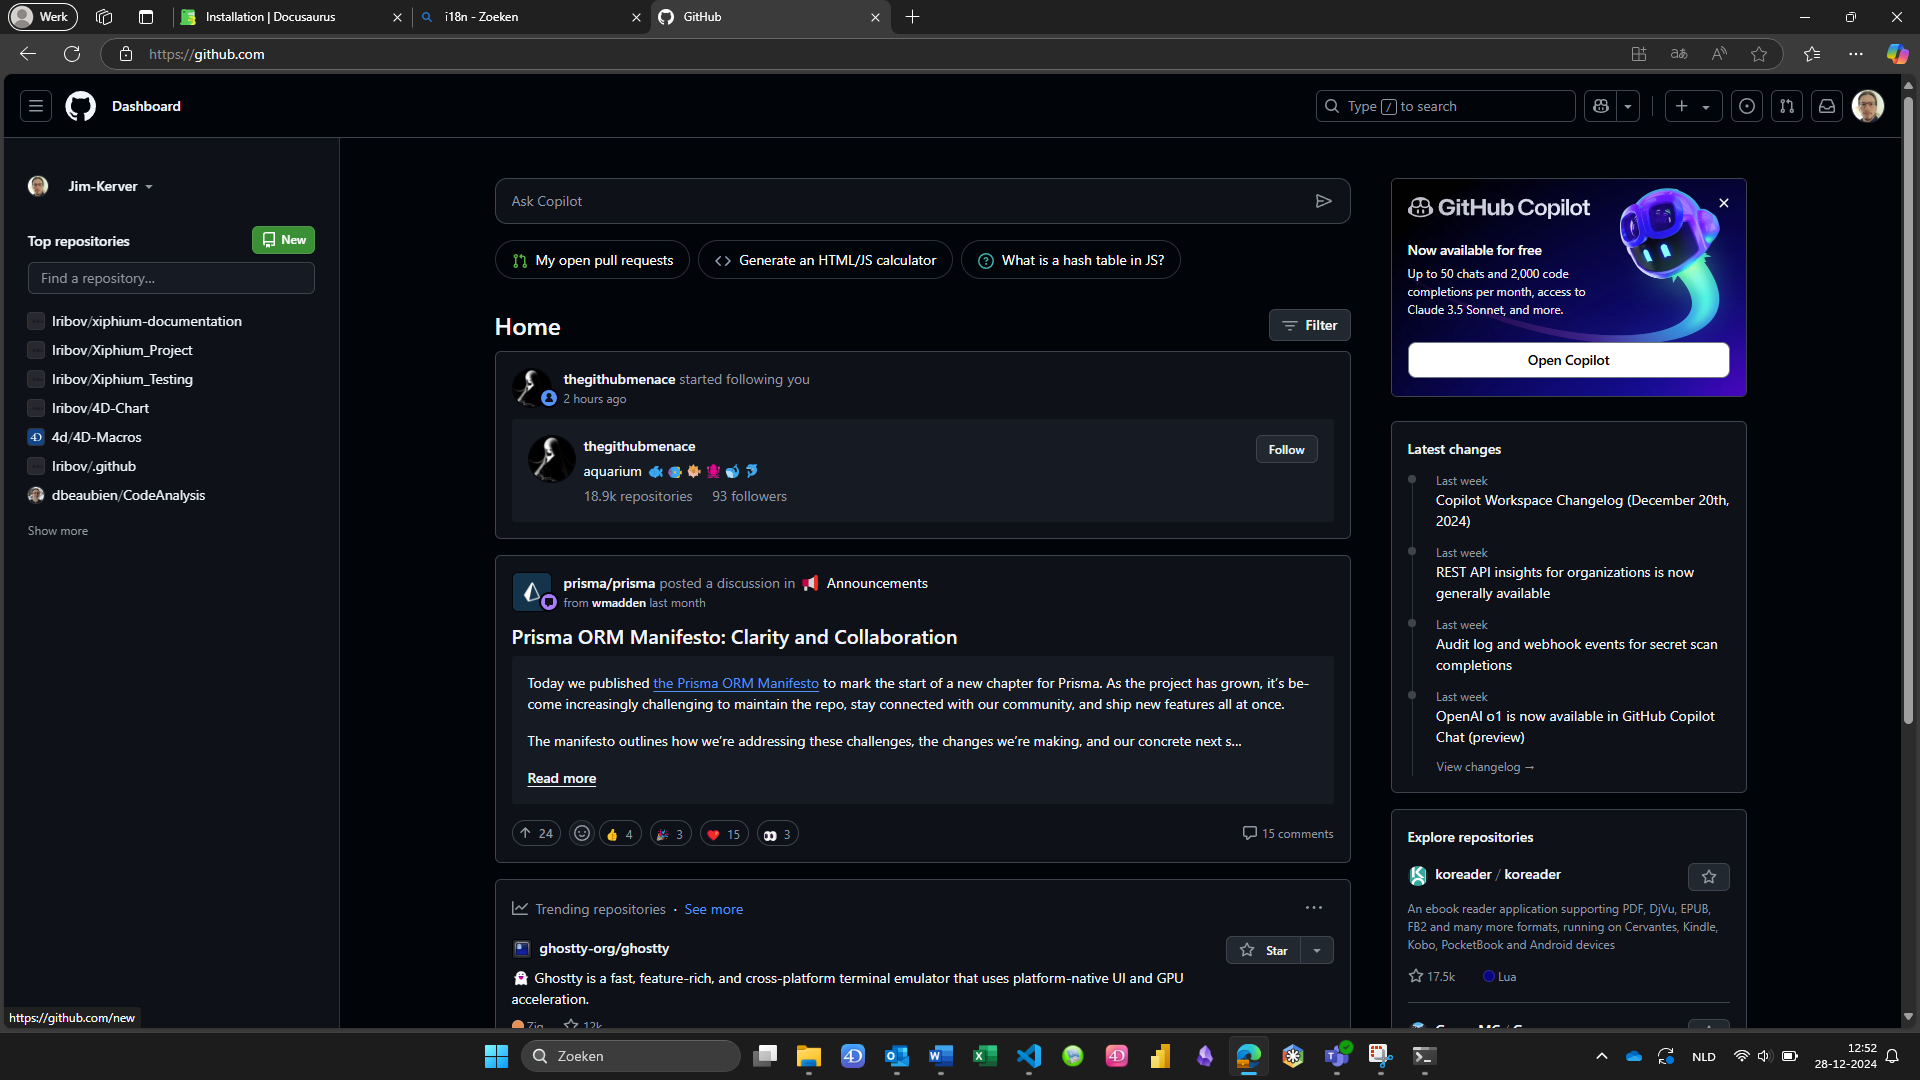Open the Pull requests icon in header
Viewport: 1920px width, 1080px height.
tap(1787, 106)
